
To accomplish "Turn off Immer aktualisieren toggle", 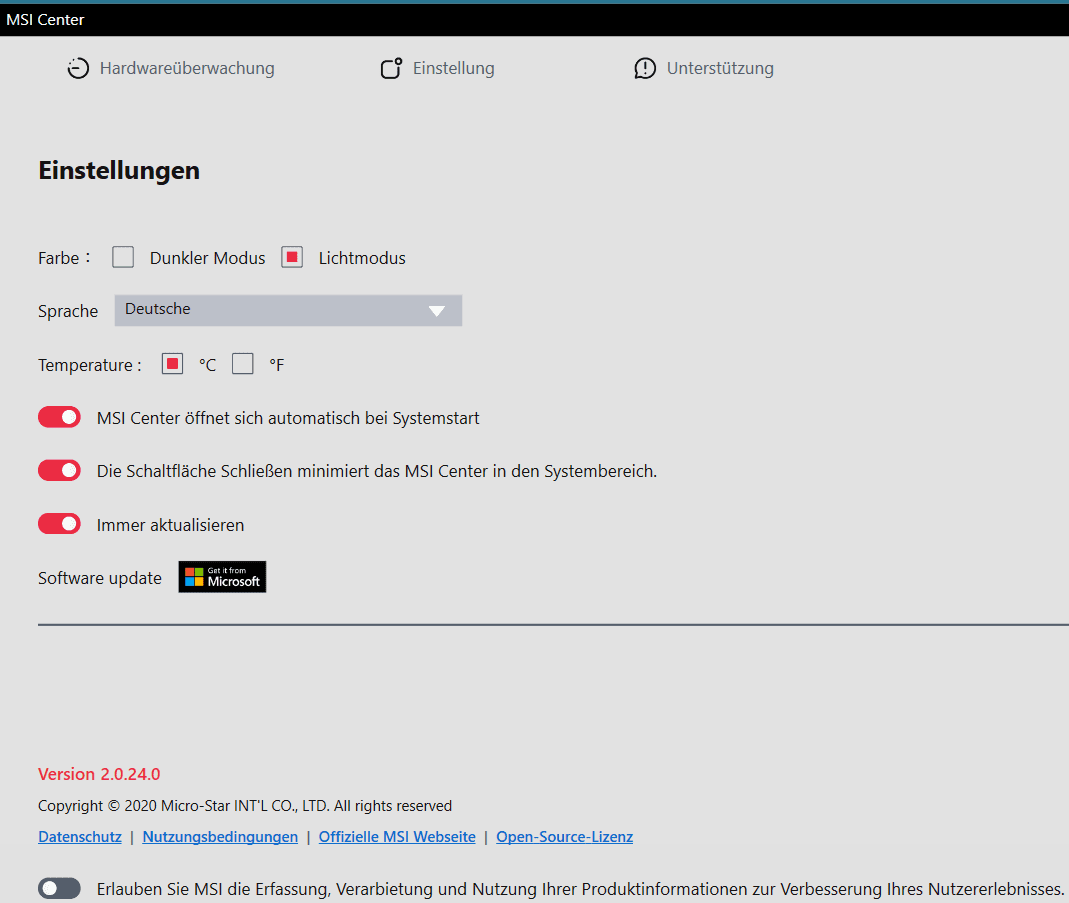I will click(59, 524).
